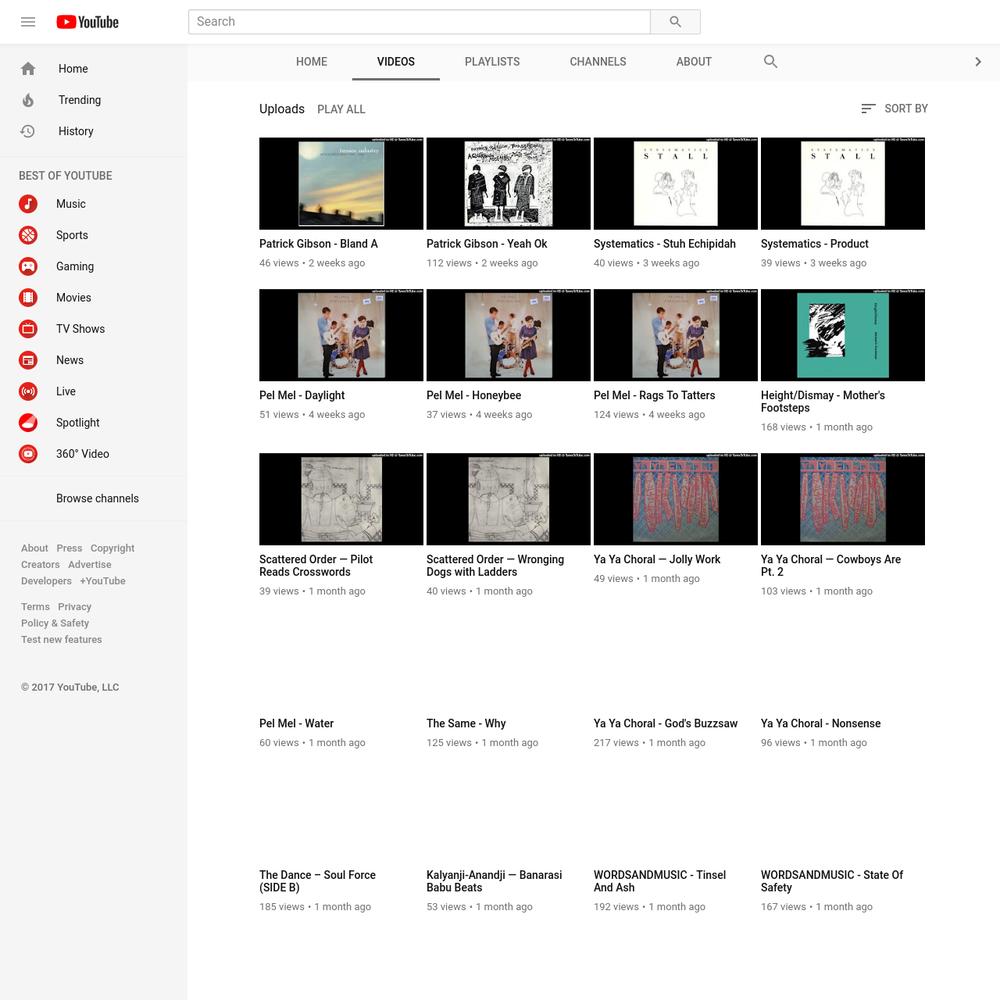Screen dimensions: 1000x1000
Task: Click the News icon
Action: [x=28, y=360]
